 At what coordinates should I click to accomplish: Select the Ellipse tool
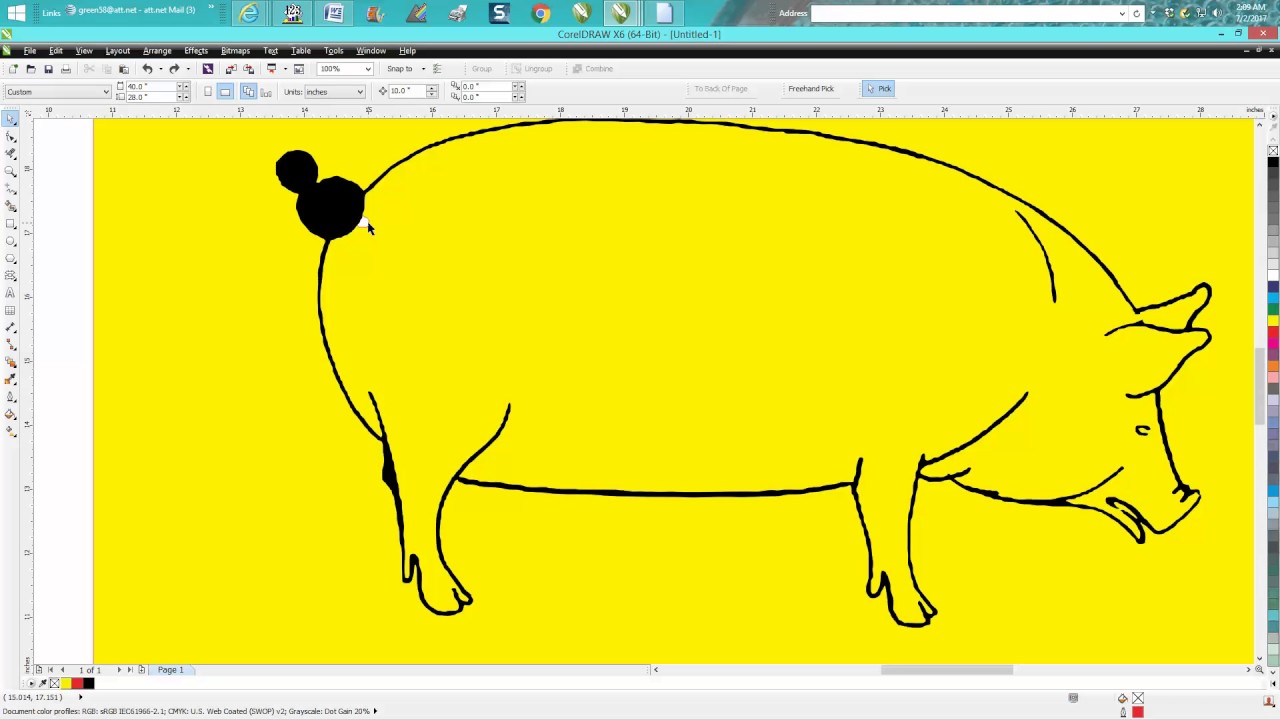(x=10, y=241)
